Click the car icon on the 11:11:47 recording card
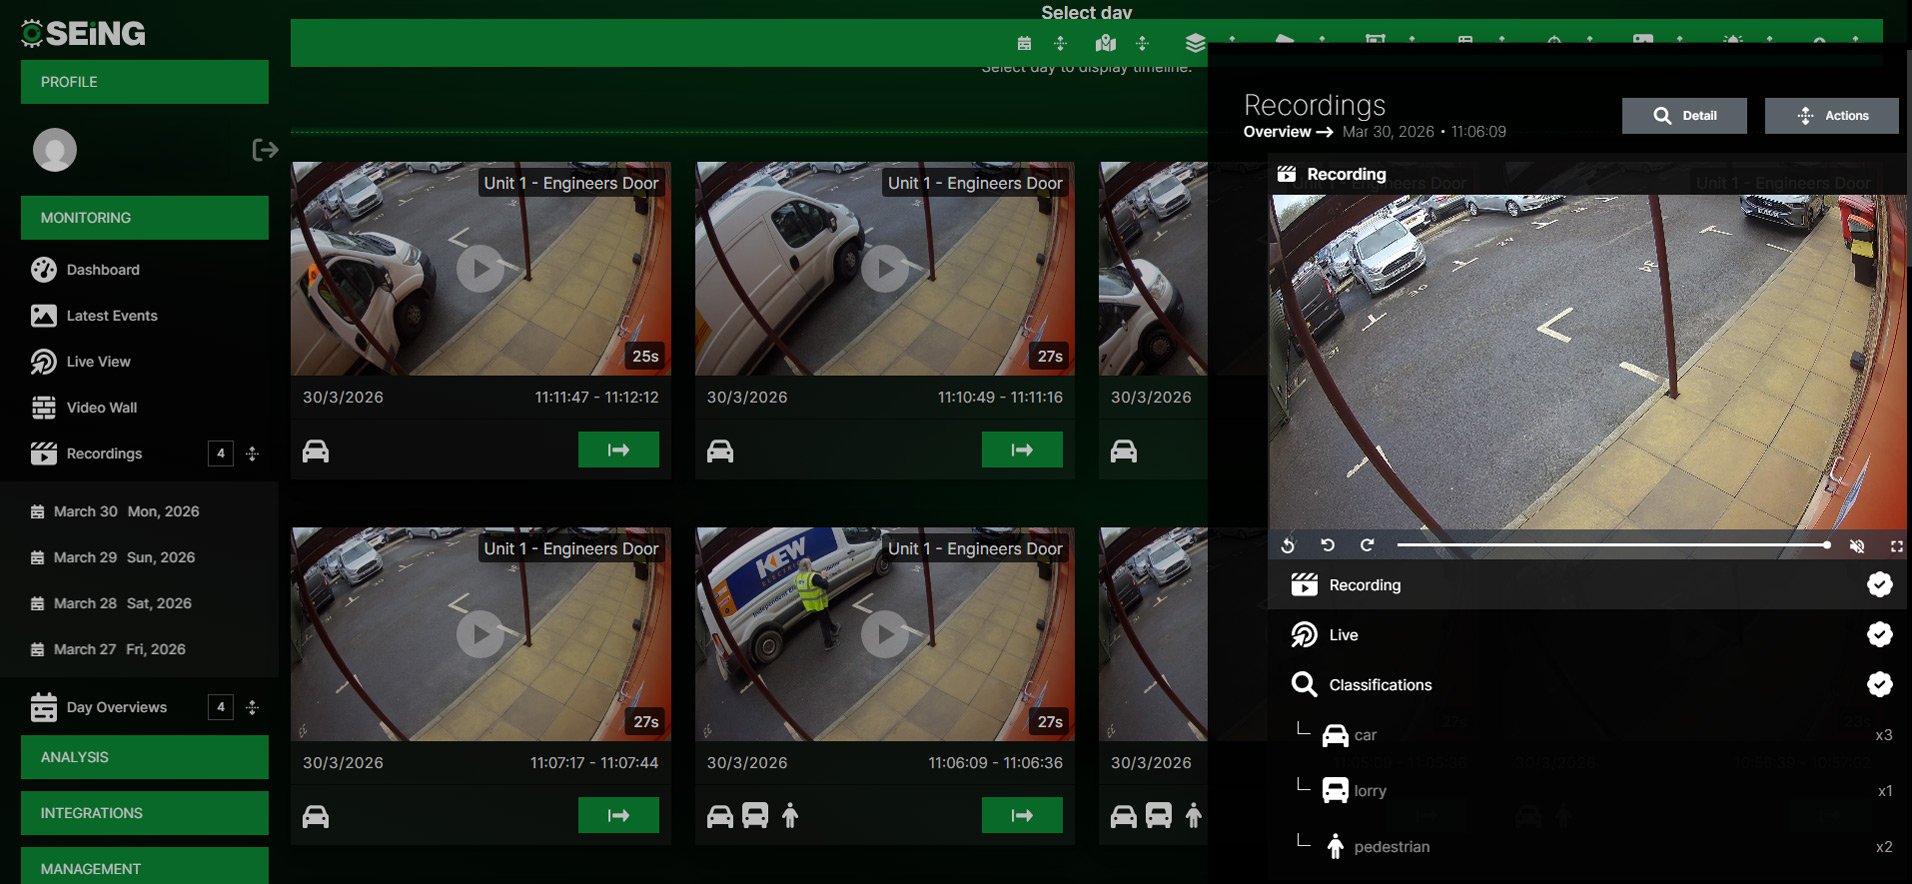The image size is (1912, 884). [x=316, y=451]
